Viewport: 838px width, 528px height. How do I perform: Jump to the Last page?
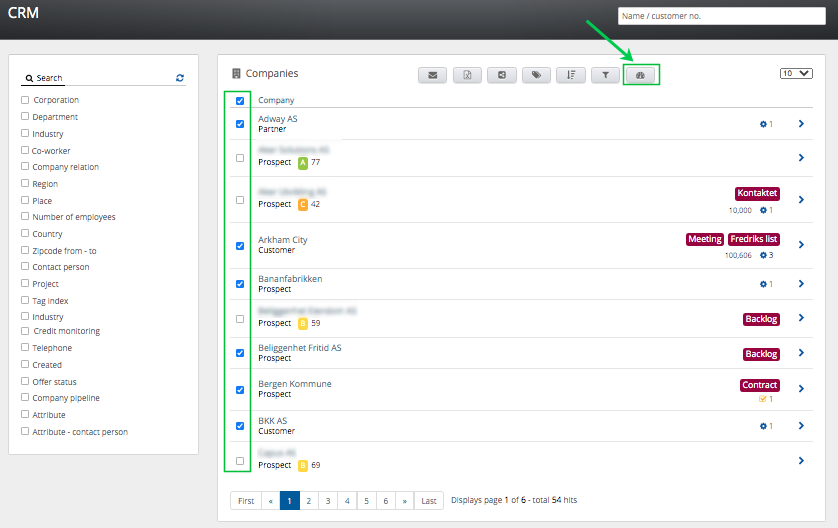click(x=429, y=500)
